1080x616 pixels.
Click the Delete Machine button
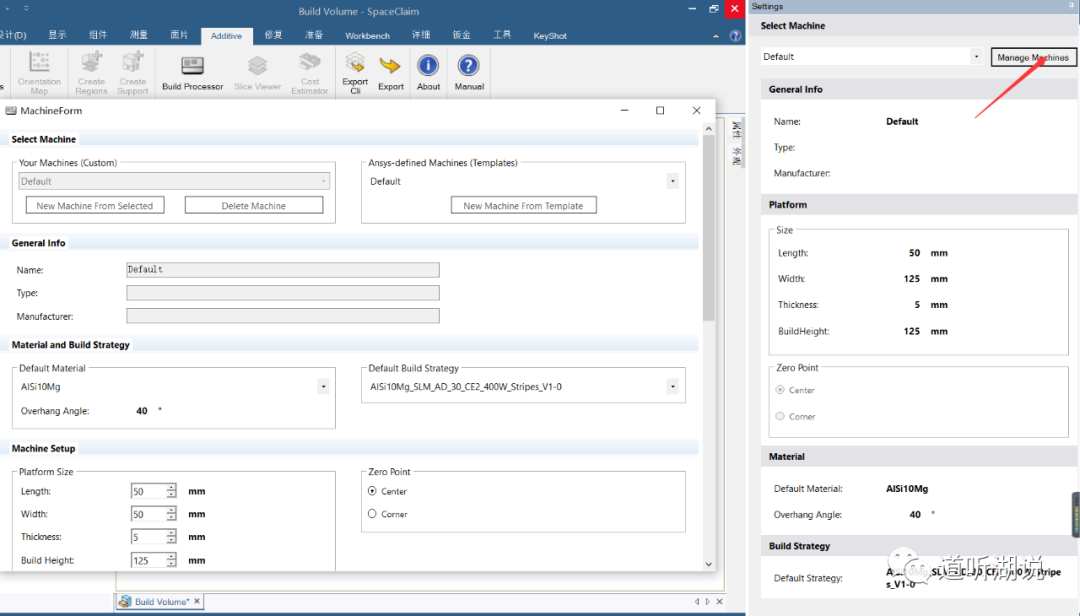[253, 205]
